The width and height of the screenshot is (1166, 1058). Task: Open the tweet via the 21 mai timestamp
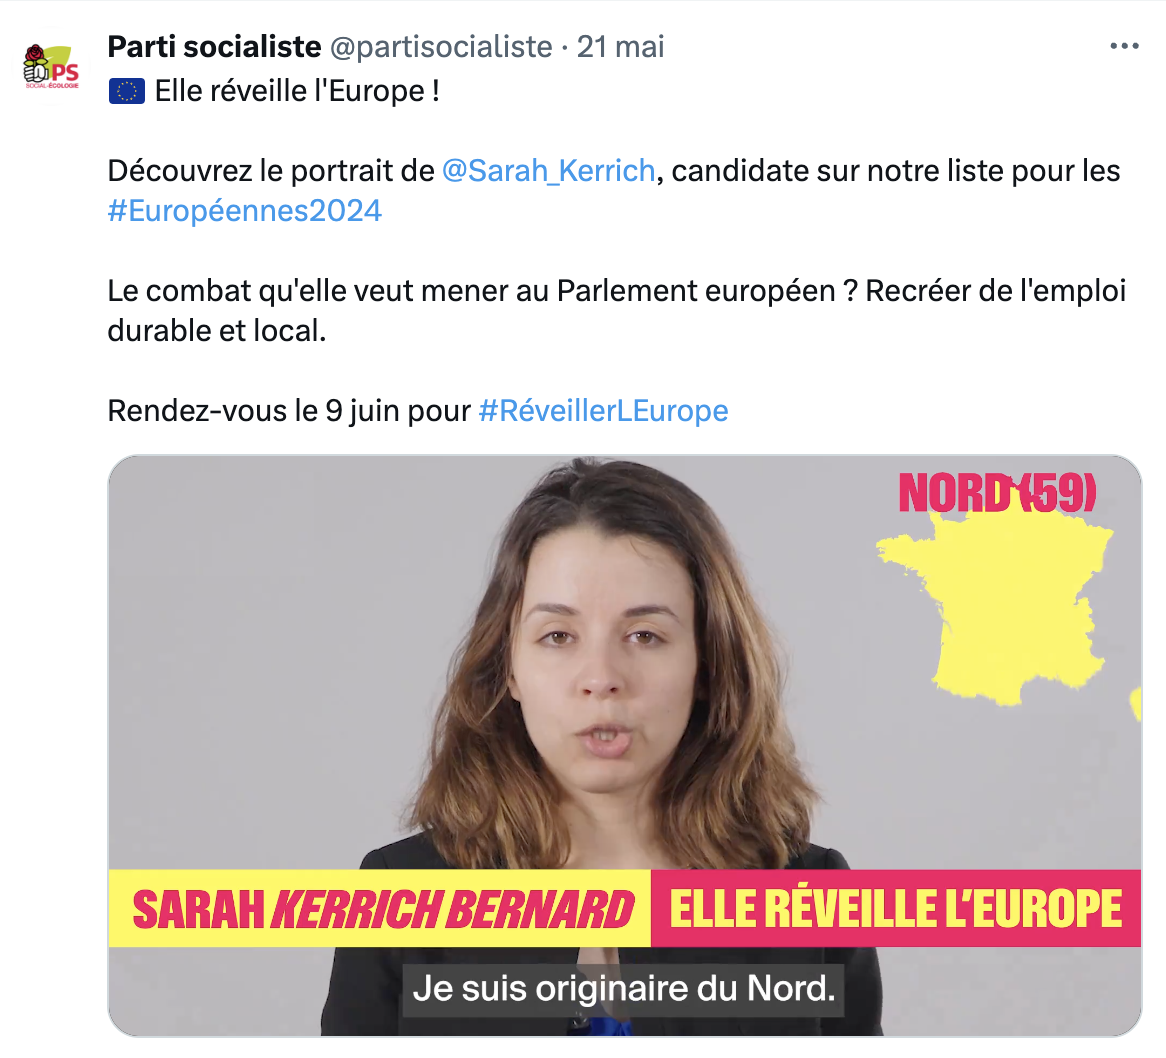(x=621, y=47)
